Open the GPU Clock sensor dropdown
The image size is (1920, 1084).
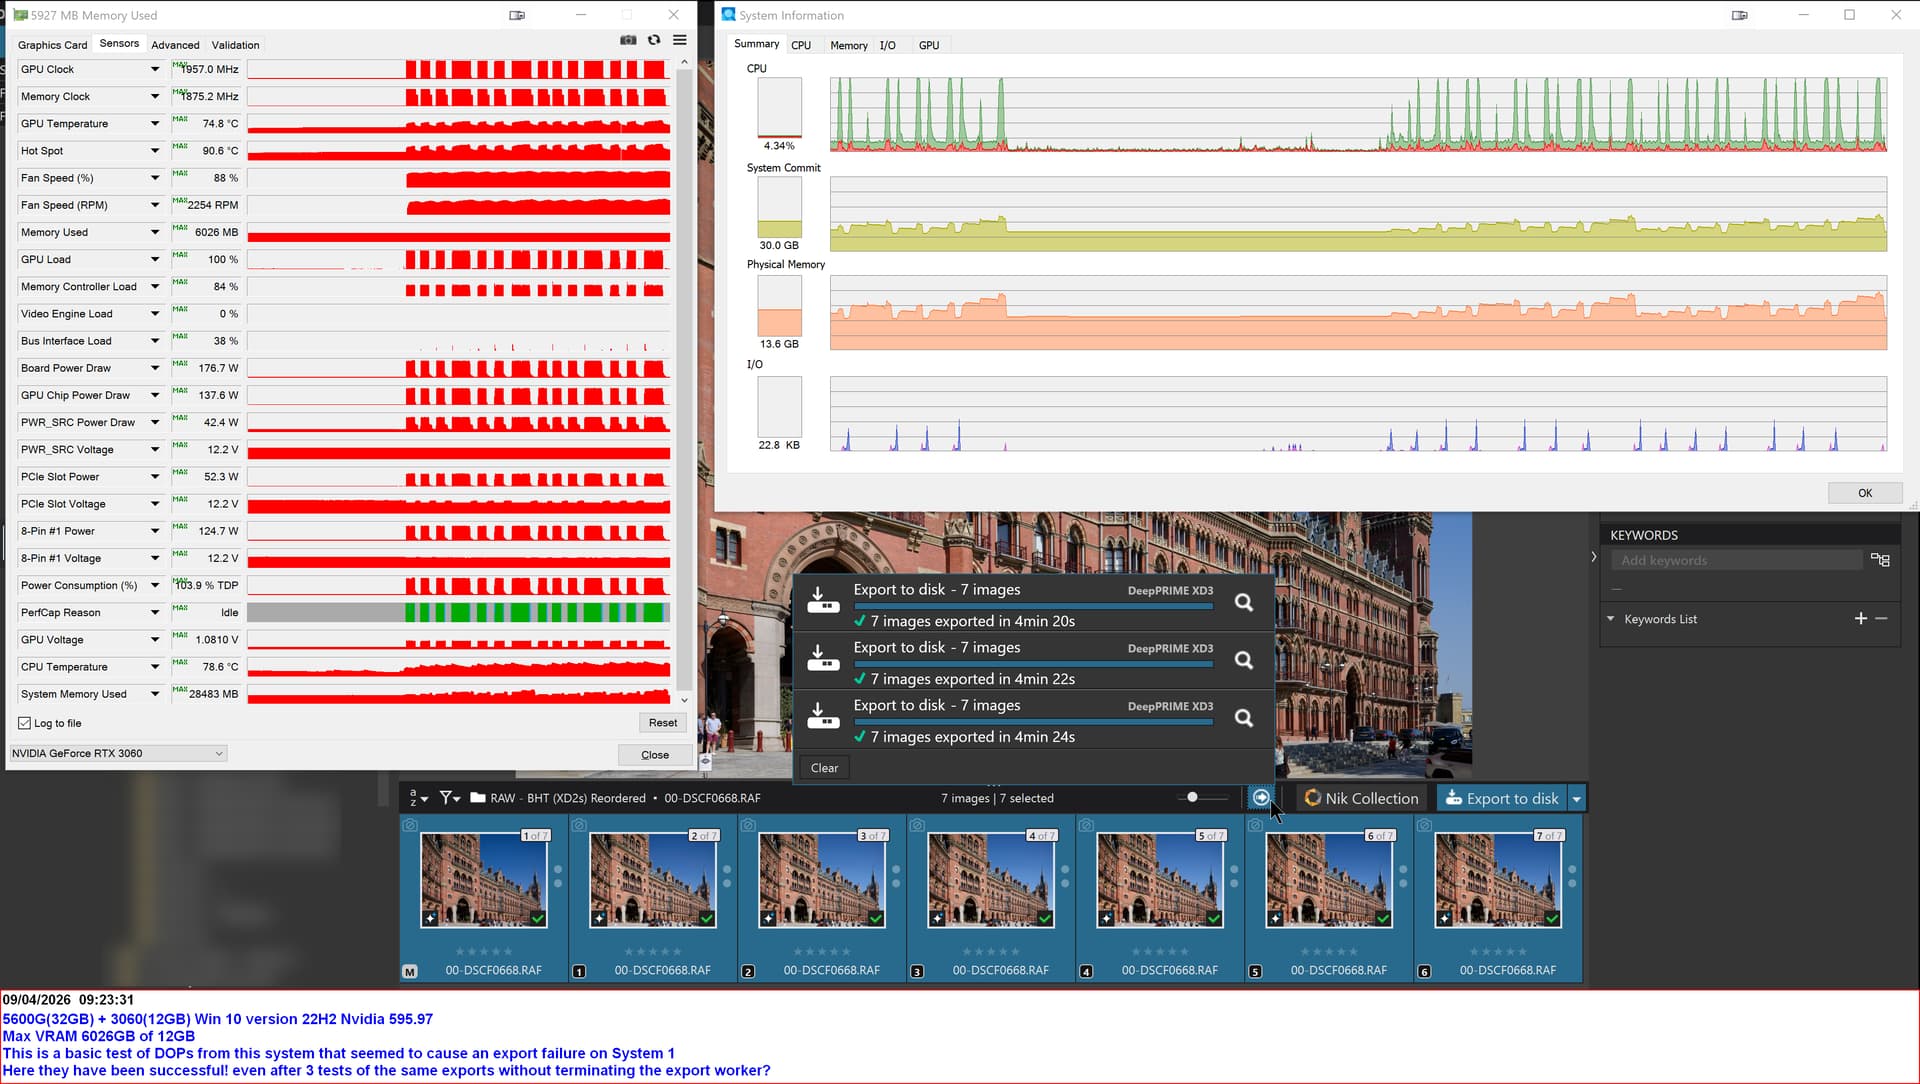[x=155, y=69]
